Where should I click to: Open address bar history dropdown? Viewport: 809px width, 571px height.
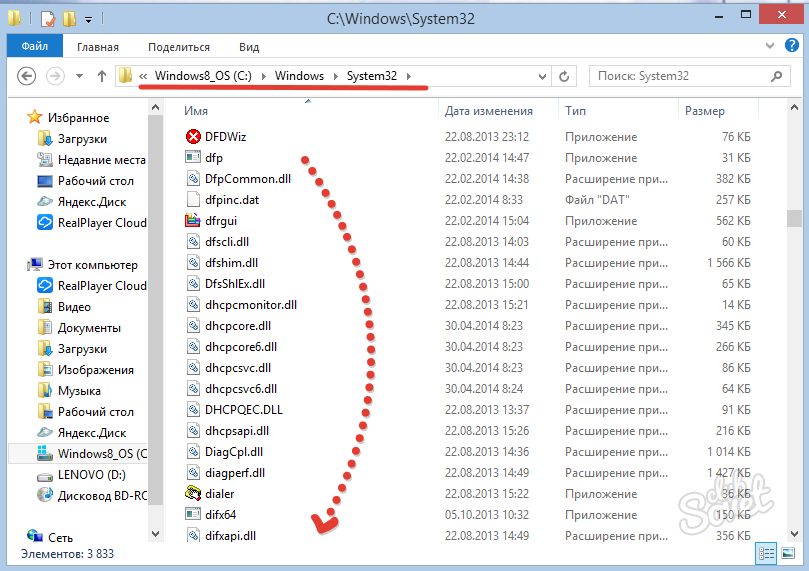click(542, 76)
